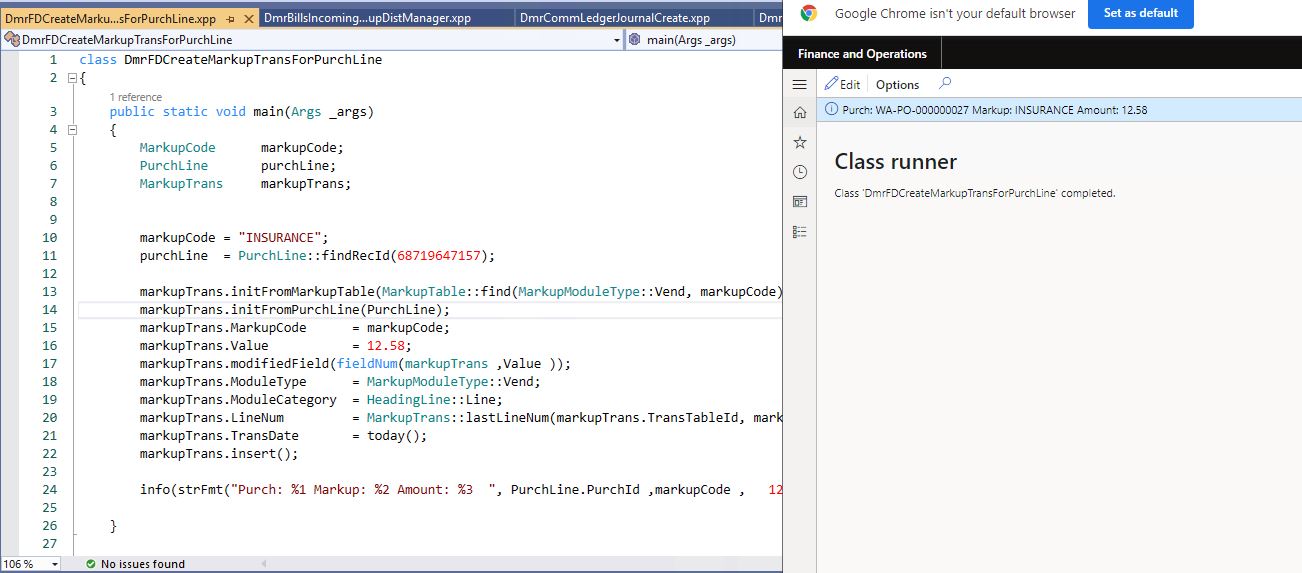Click the value 12.58 on line 16
The width and height of the screenshot is (1302, 573).
coord(386,346)
